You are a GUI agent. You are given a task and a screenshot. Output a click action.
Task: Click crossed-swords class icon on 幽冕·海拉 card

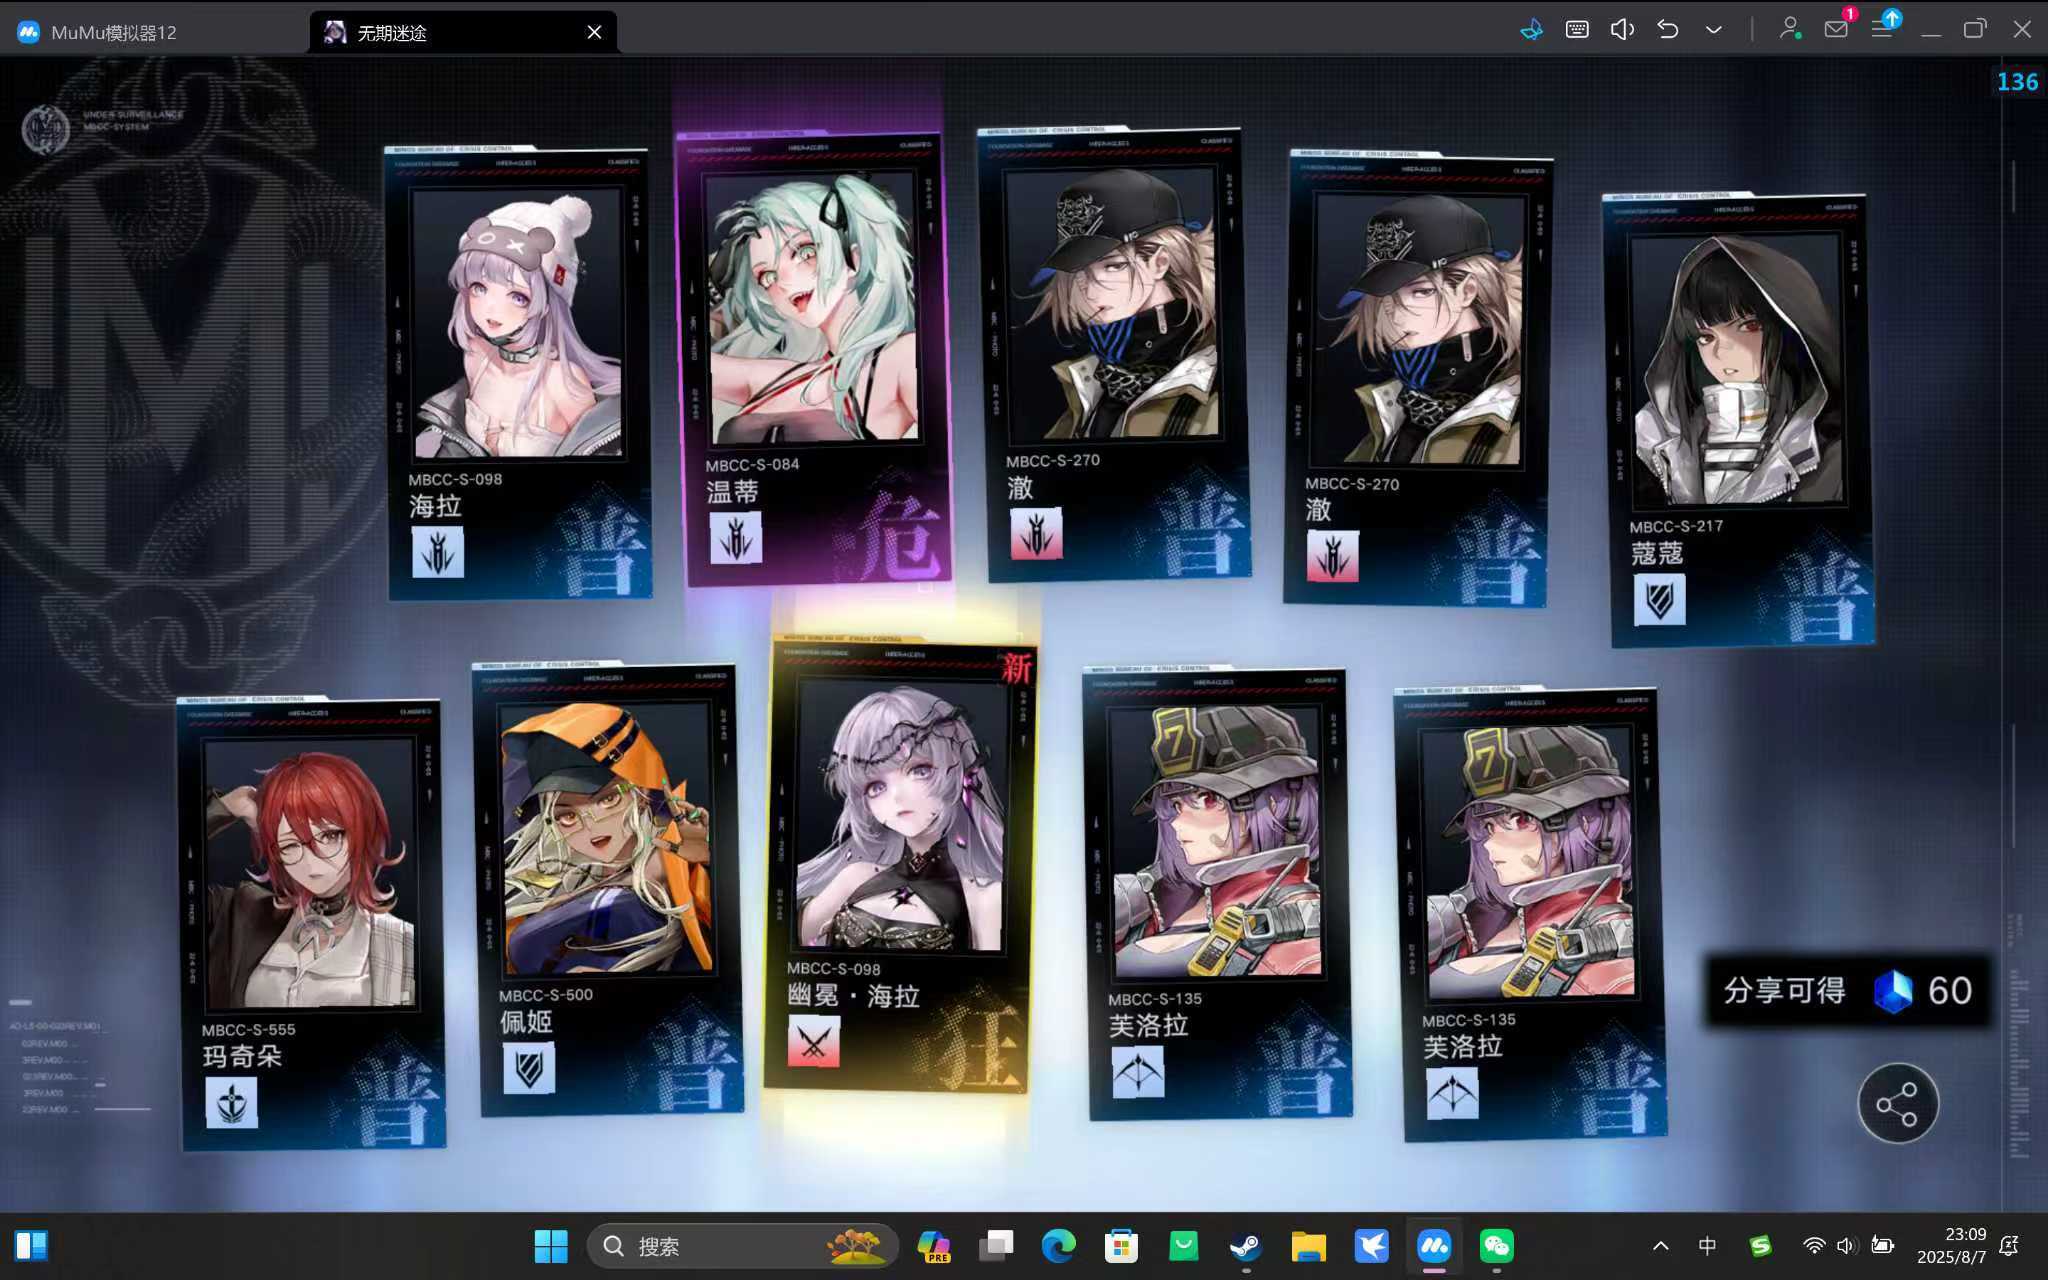(813, 1041)
